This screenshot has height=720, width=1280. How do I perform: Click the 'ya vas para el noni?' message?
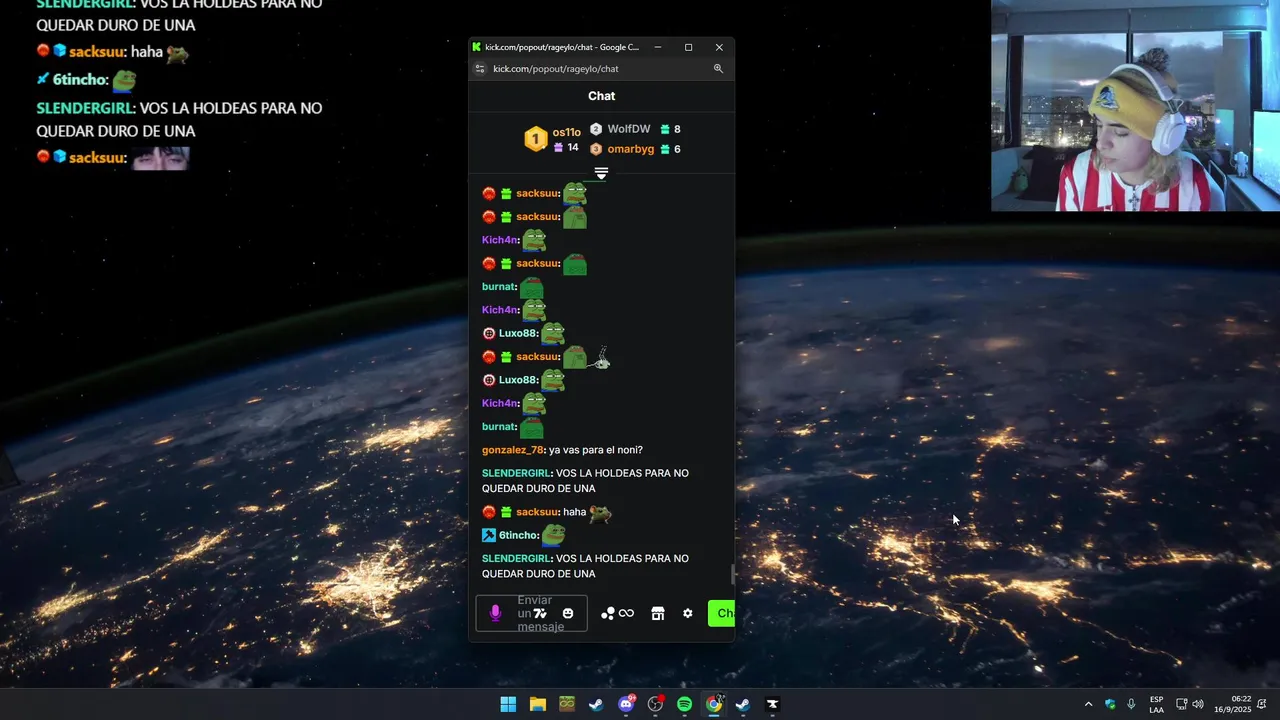(596, 450)
